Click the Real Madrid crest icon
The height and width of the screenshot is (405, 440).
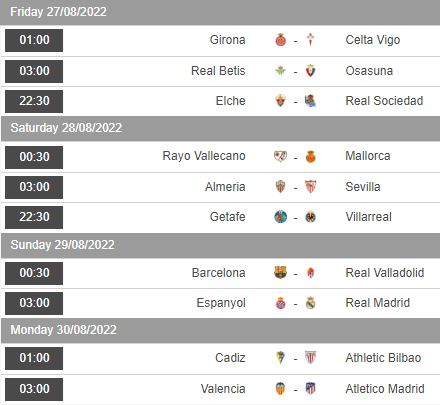point(310,303)
